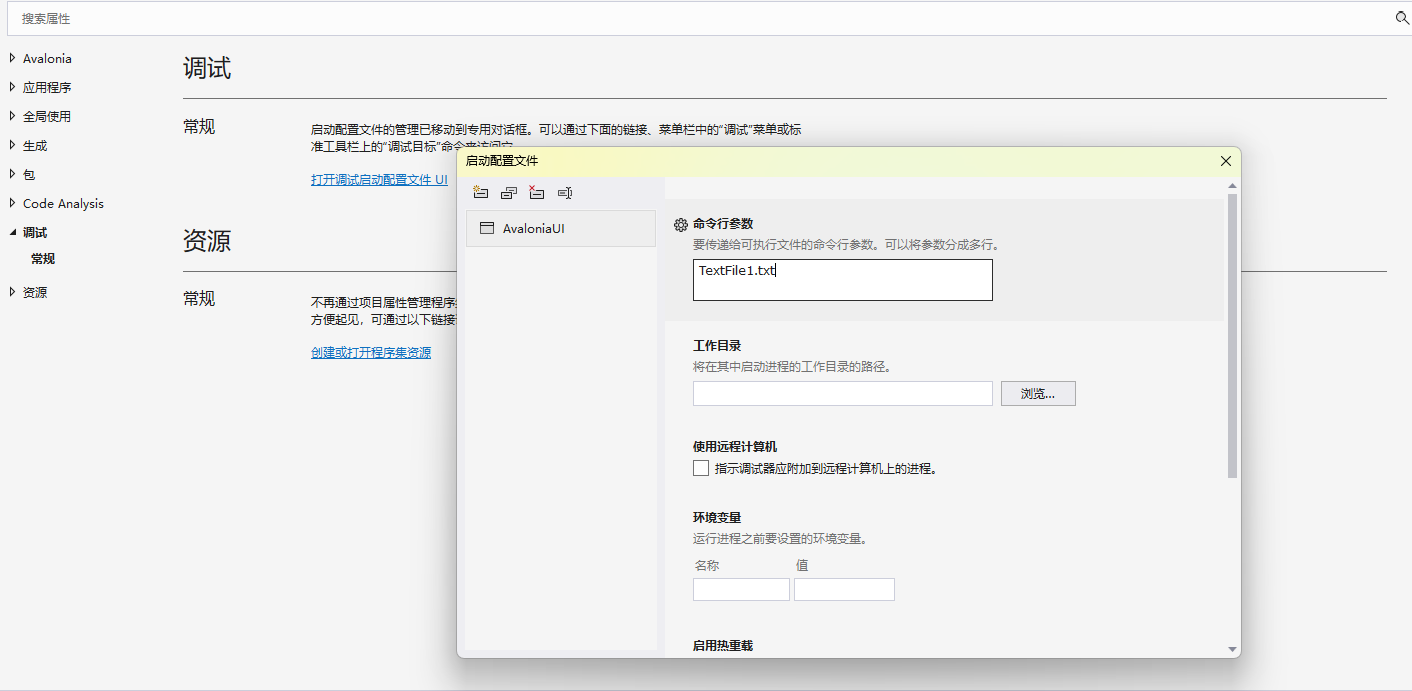
Task: Open the 应用程序 settings category
Action: point(47,87)
